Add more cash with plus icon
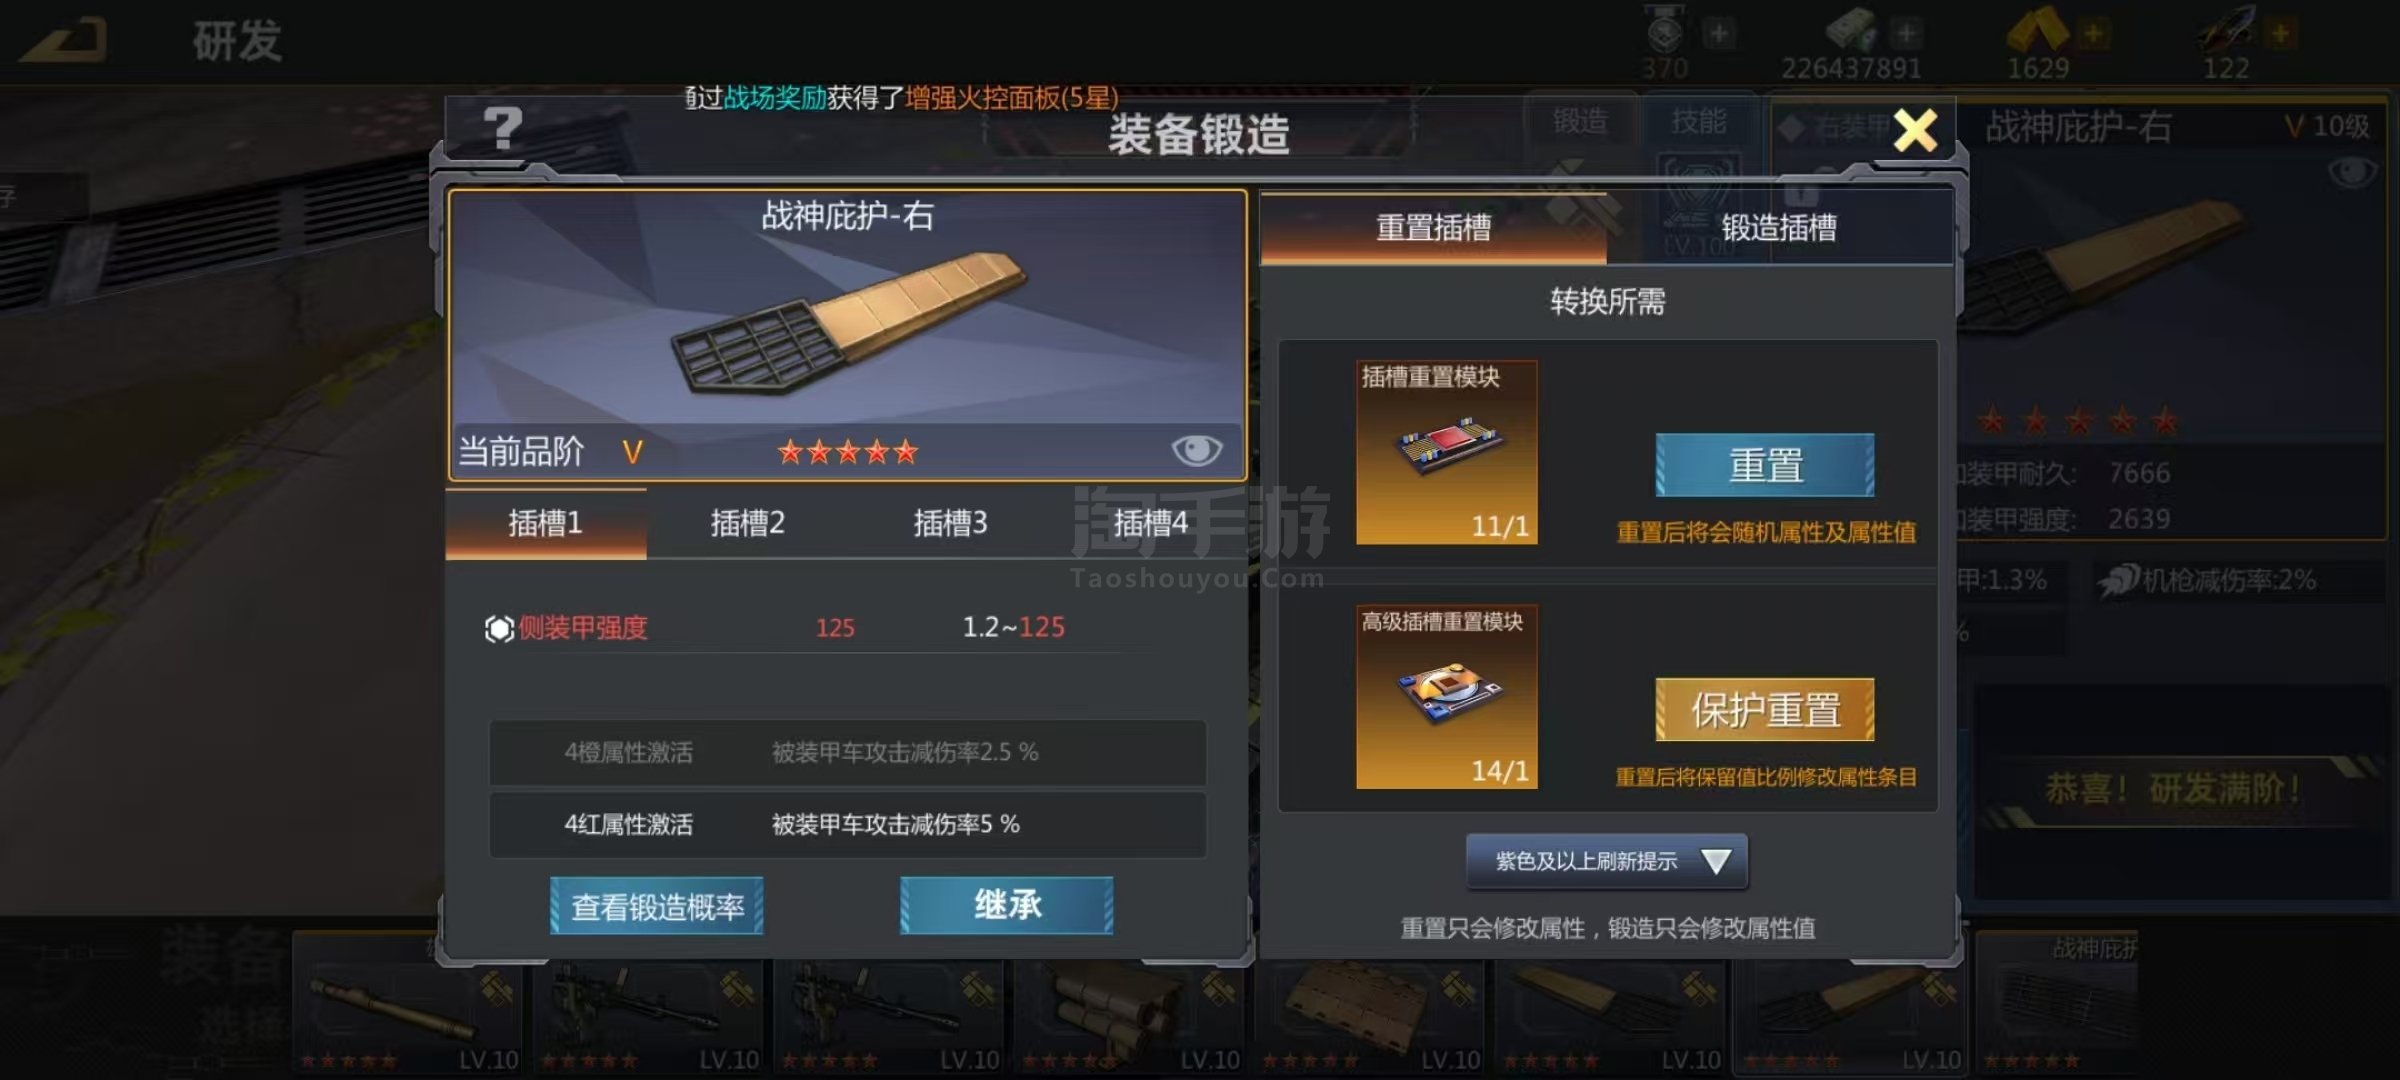This screenshot has height=1080, width=2400. point(1906,33)
